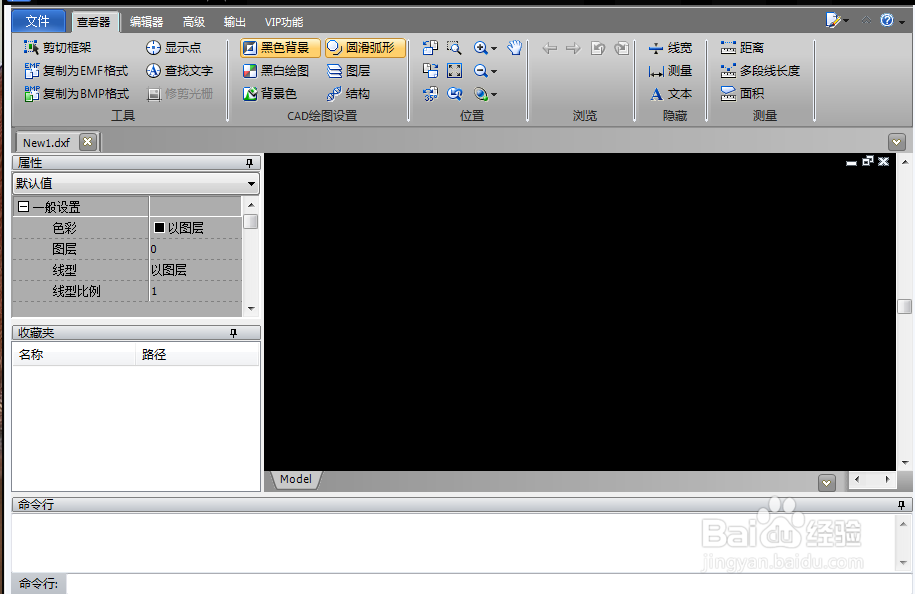
Task: Open the 默认值 properties dropdown
Action: [x=135, y=183]
